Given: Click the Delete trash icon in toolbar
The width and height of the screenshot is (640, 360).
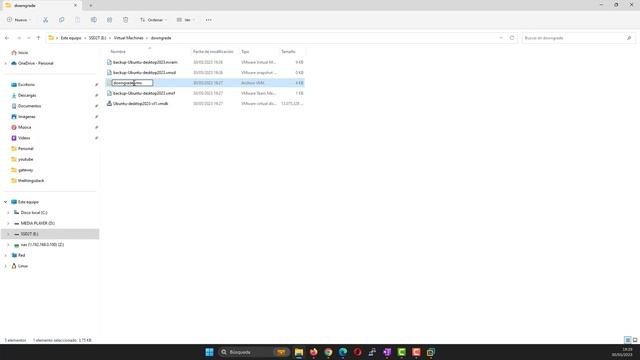Looking at the screenshot, I should [x=126, y=20].
